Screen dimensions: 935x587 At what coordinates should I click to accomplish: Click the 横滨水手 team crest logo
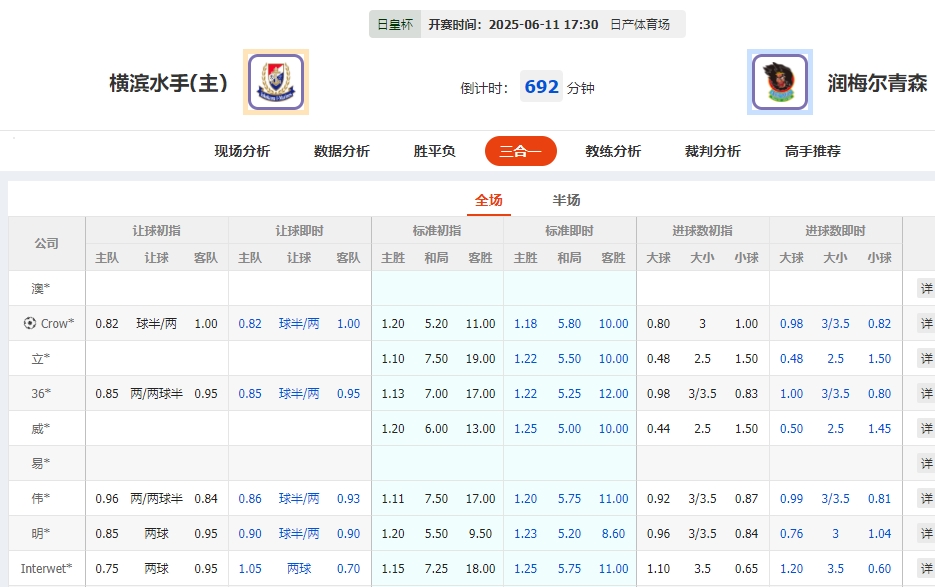click(275, 82)
